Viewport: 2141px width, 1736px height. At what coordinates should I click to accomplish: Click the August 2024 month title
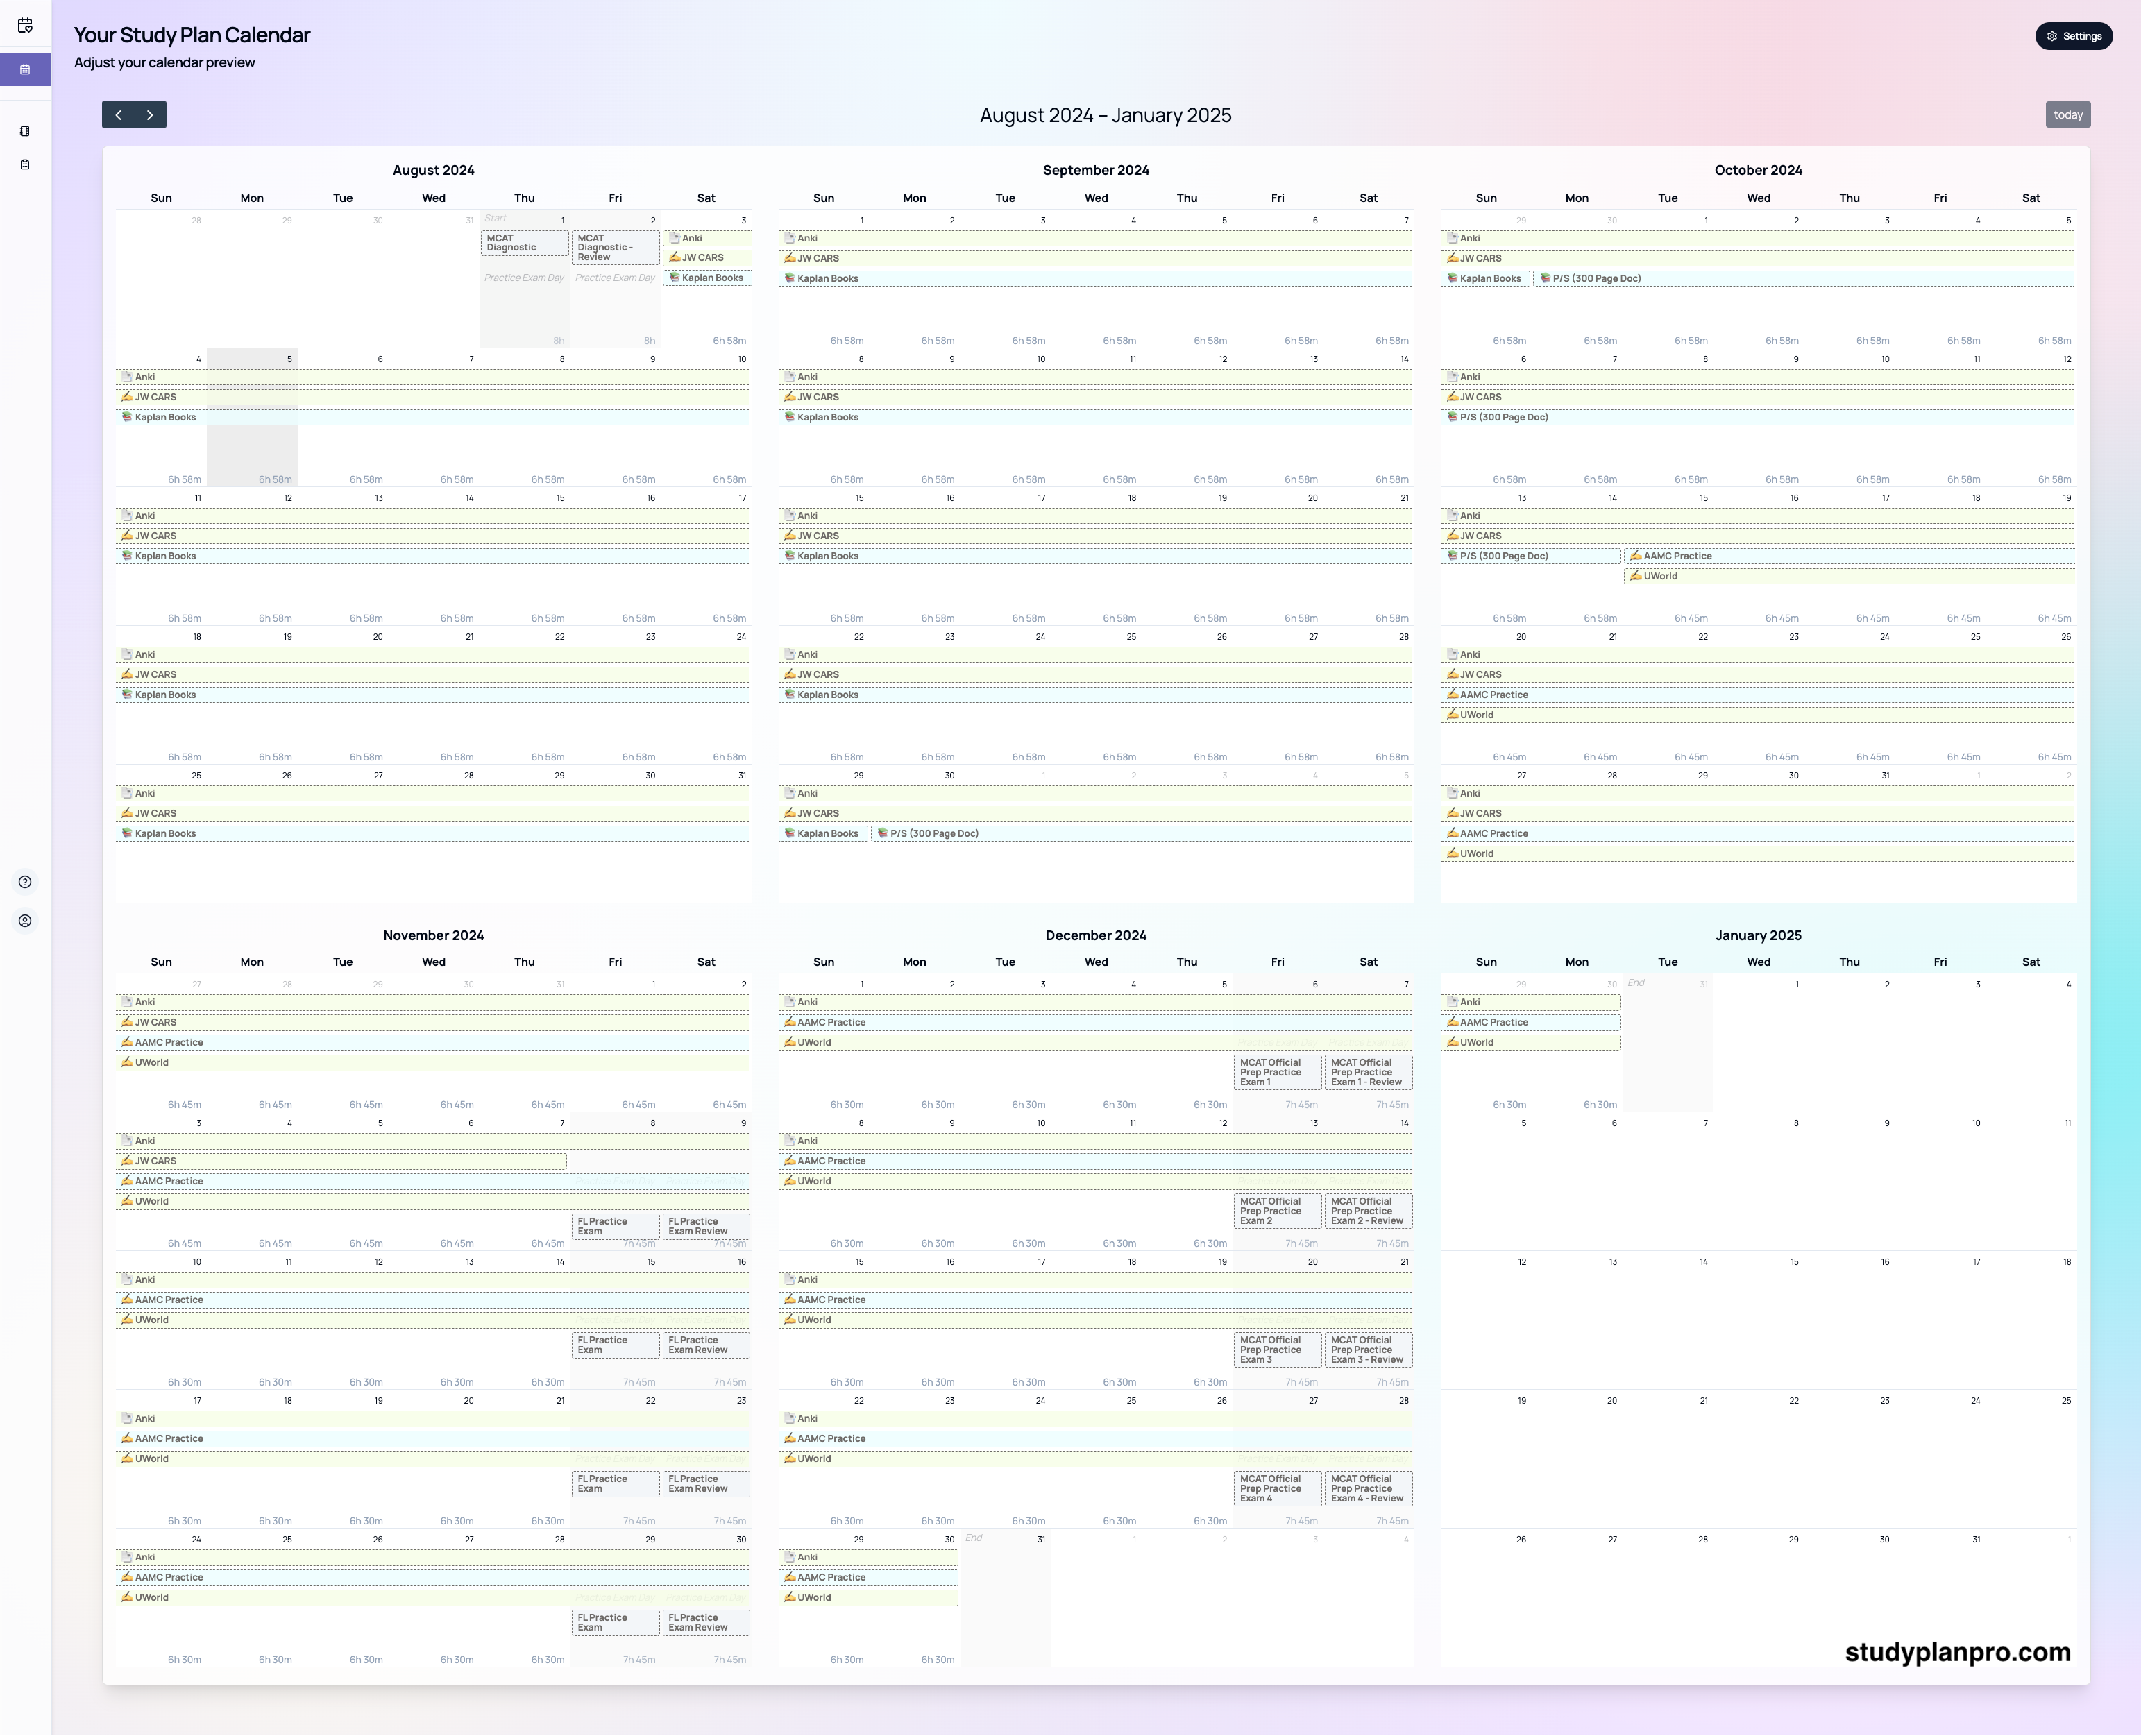[433, 170]
